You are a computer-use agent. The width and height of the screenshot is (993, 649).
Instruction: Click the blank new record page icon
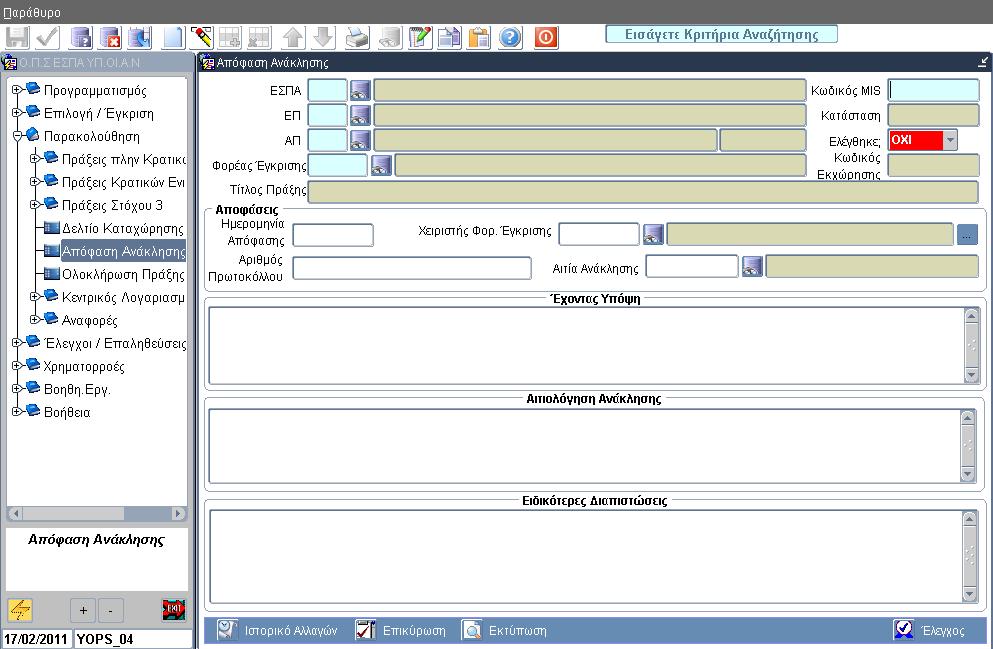tap(173, 37)
